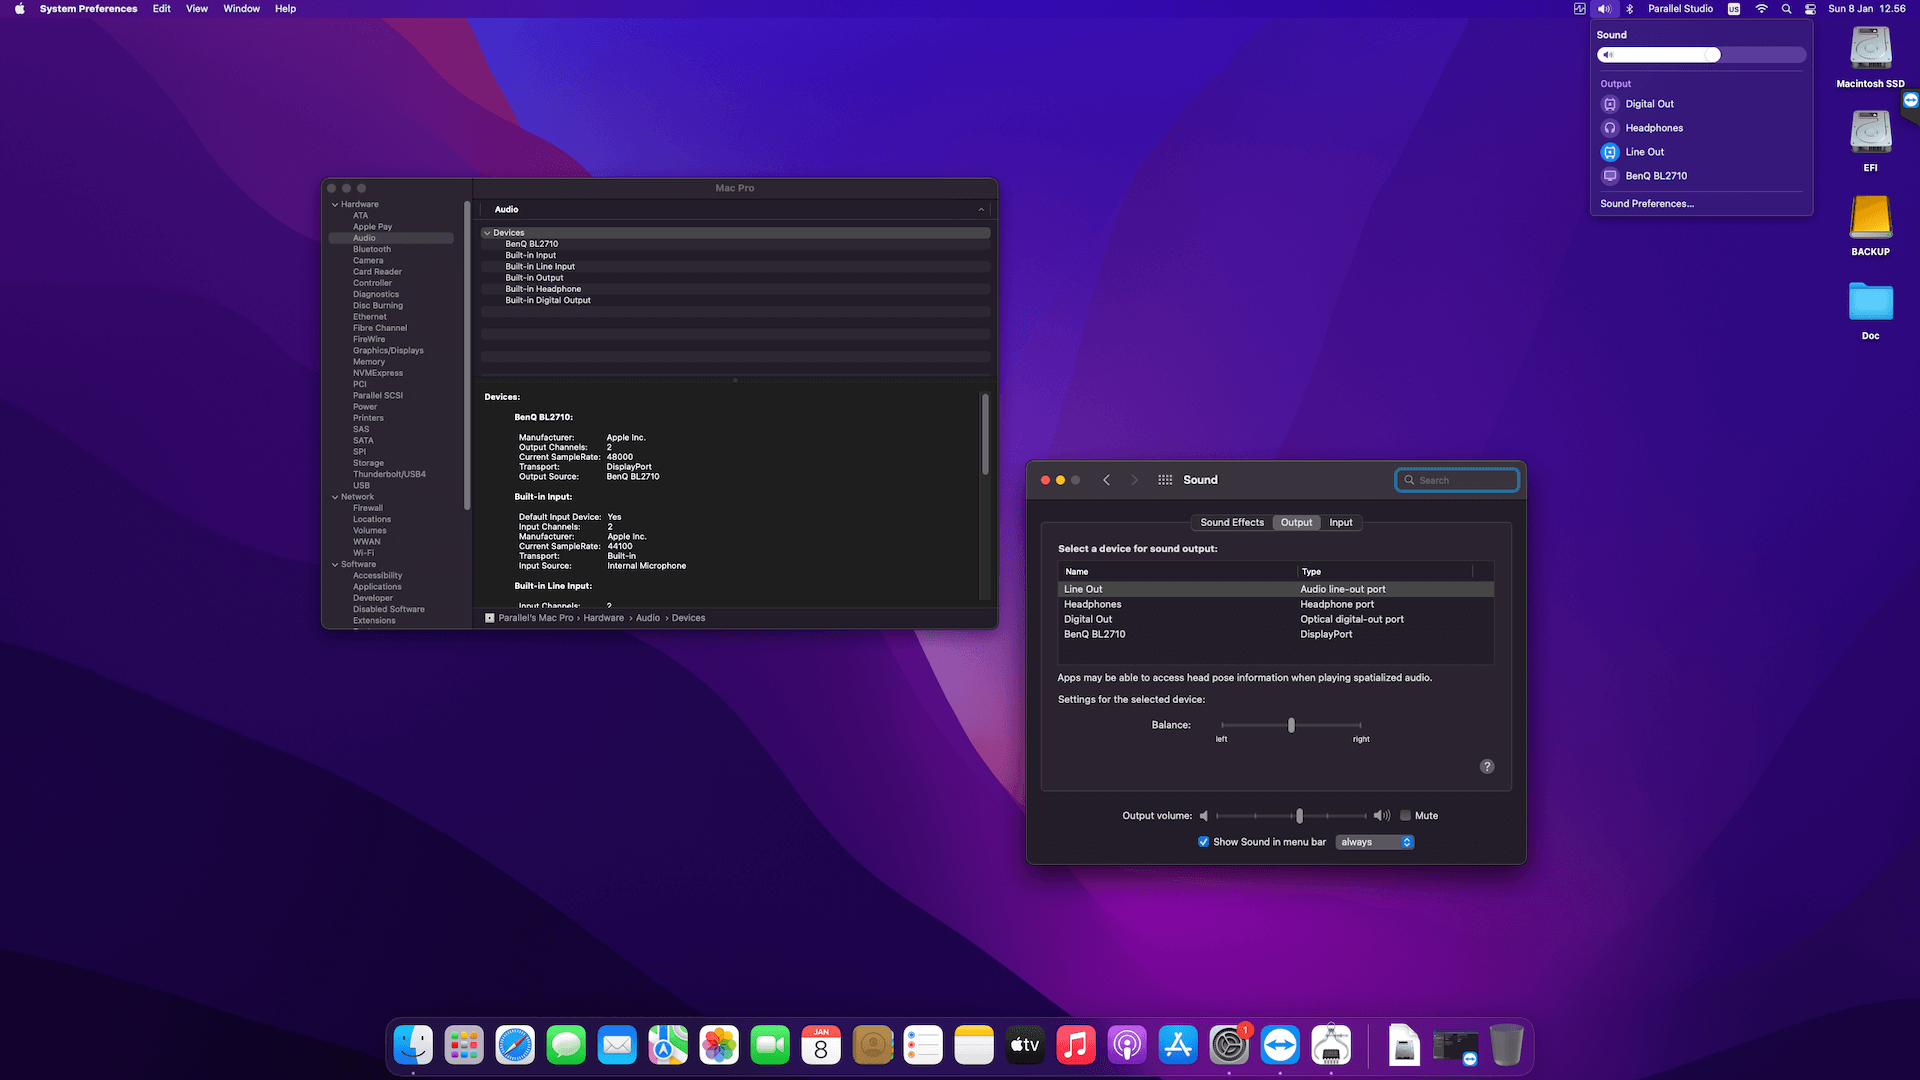Viewport: 1920px width, 1080px height.
Task: Click the Output volume slider thumb
Action: 1299,816
